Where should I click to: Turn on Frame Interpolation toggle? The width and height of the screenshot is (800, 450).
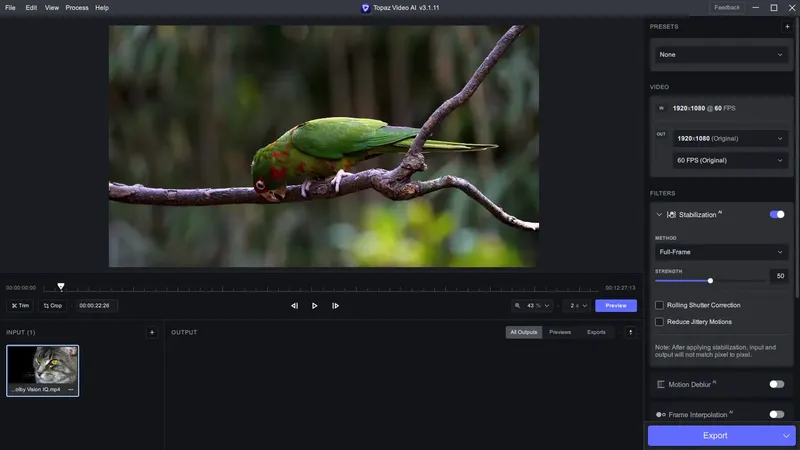pyautogui.click(x=776, y=414)
